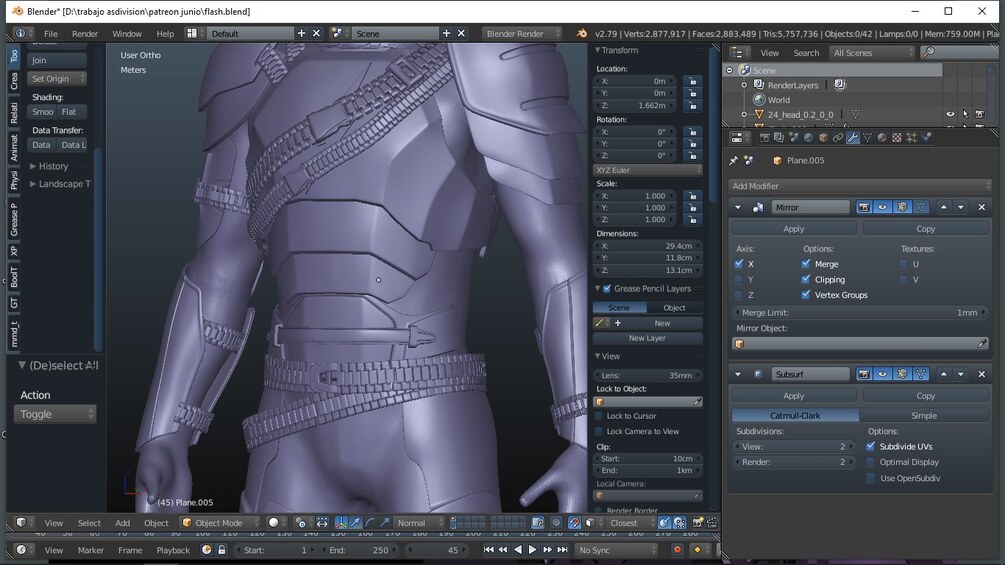Image resolution: width=1005 pixels, height=565 pixels.
Task: Move the Mirror modifier up
Action: [x=943, y=207]
